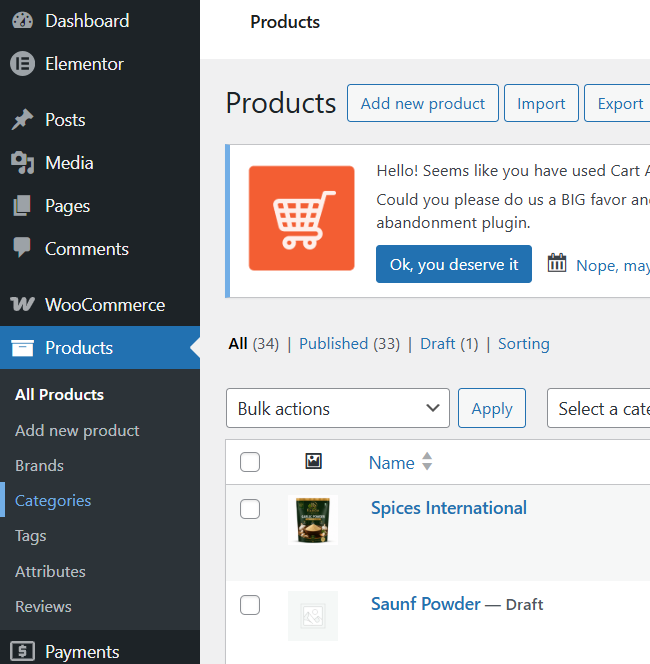Image resolution: width=650 pixels, height=664 pixels.
Task: Click the Products archive box icon
Action: coord(22,348)
